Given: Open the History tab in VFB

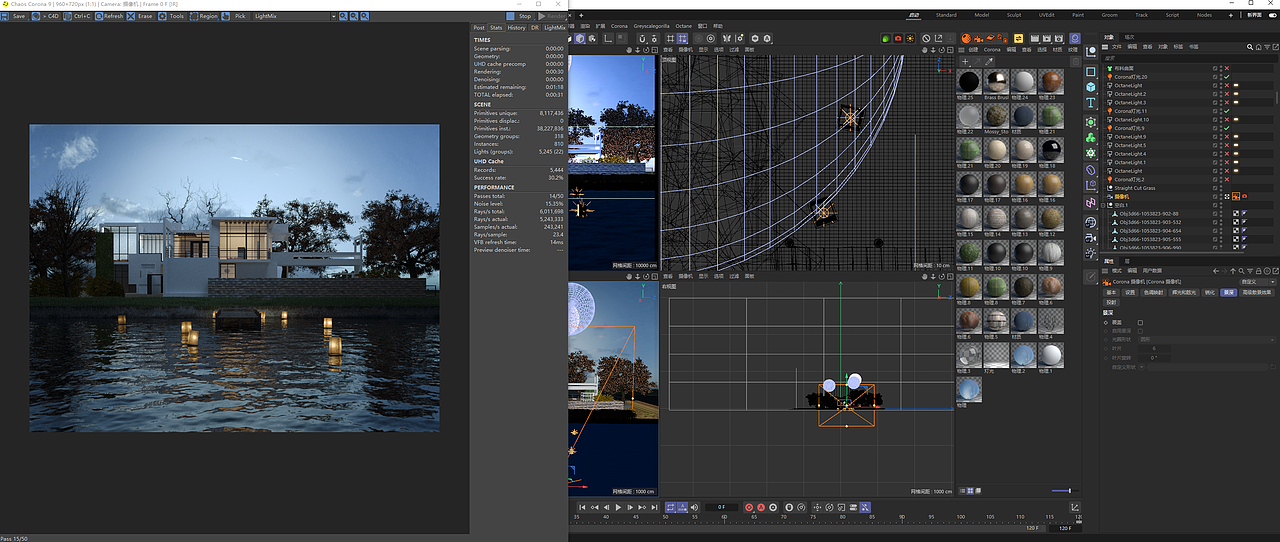Looking at the screenshot, I should pos(516,28).
